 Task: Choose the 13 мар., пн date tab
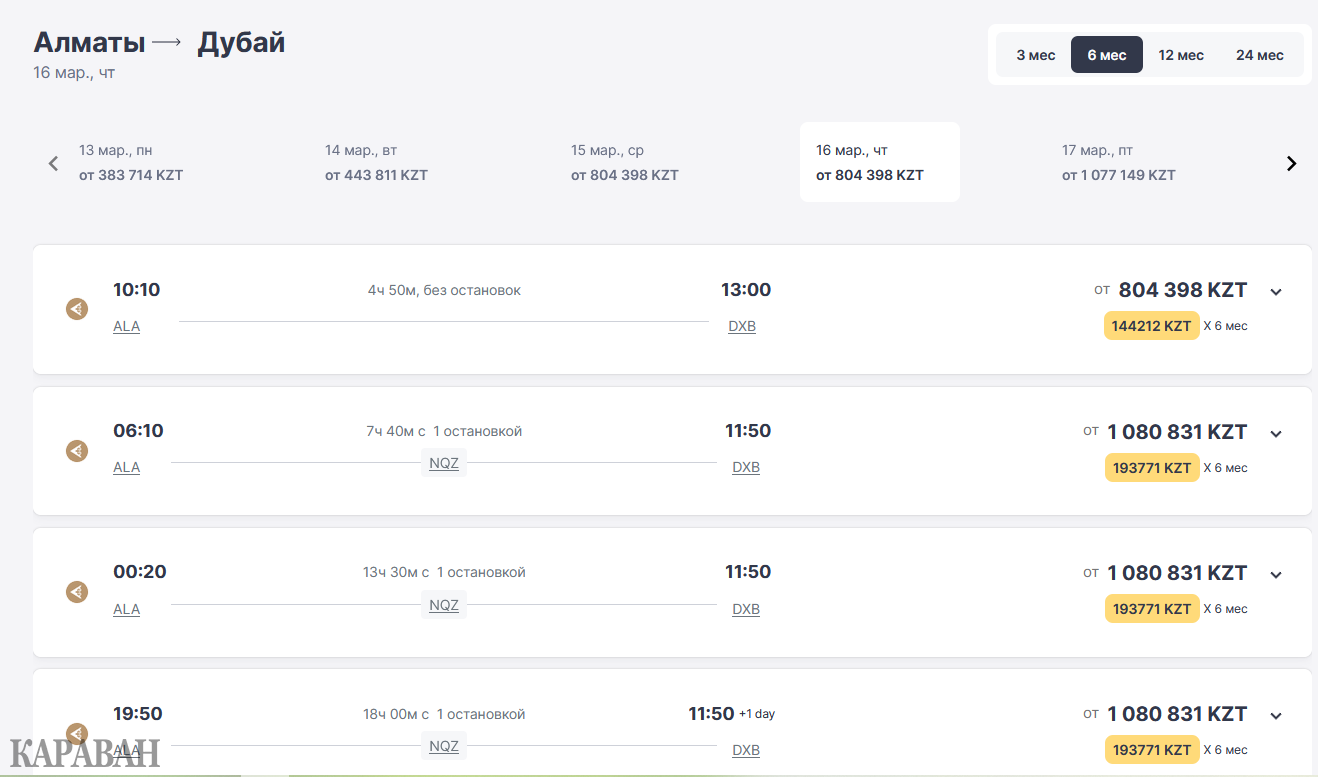tap(131, 162)
